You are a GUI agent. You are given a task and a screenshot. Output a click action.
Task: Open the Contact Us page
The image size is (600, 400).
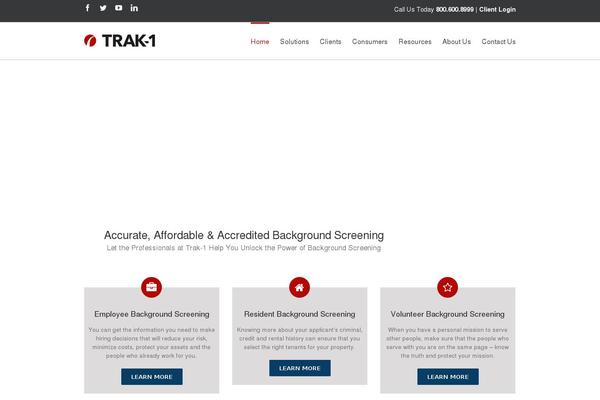tap(499, 41)
